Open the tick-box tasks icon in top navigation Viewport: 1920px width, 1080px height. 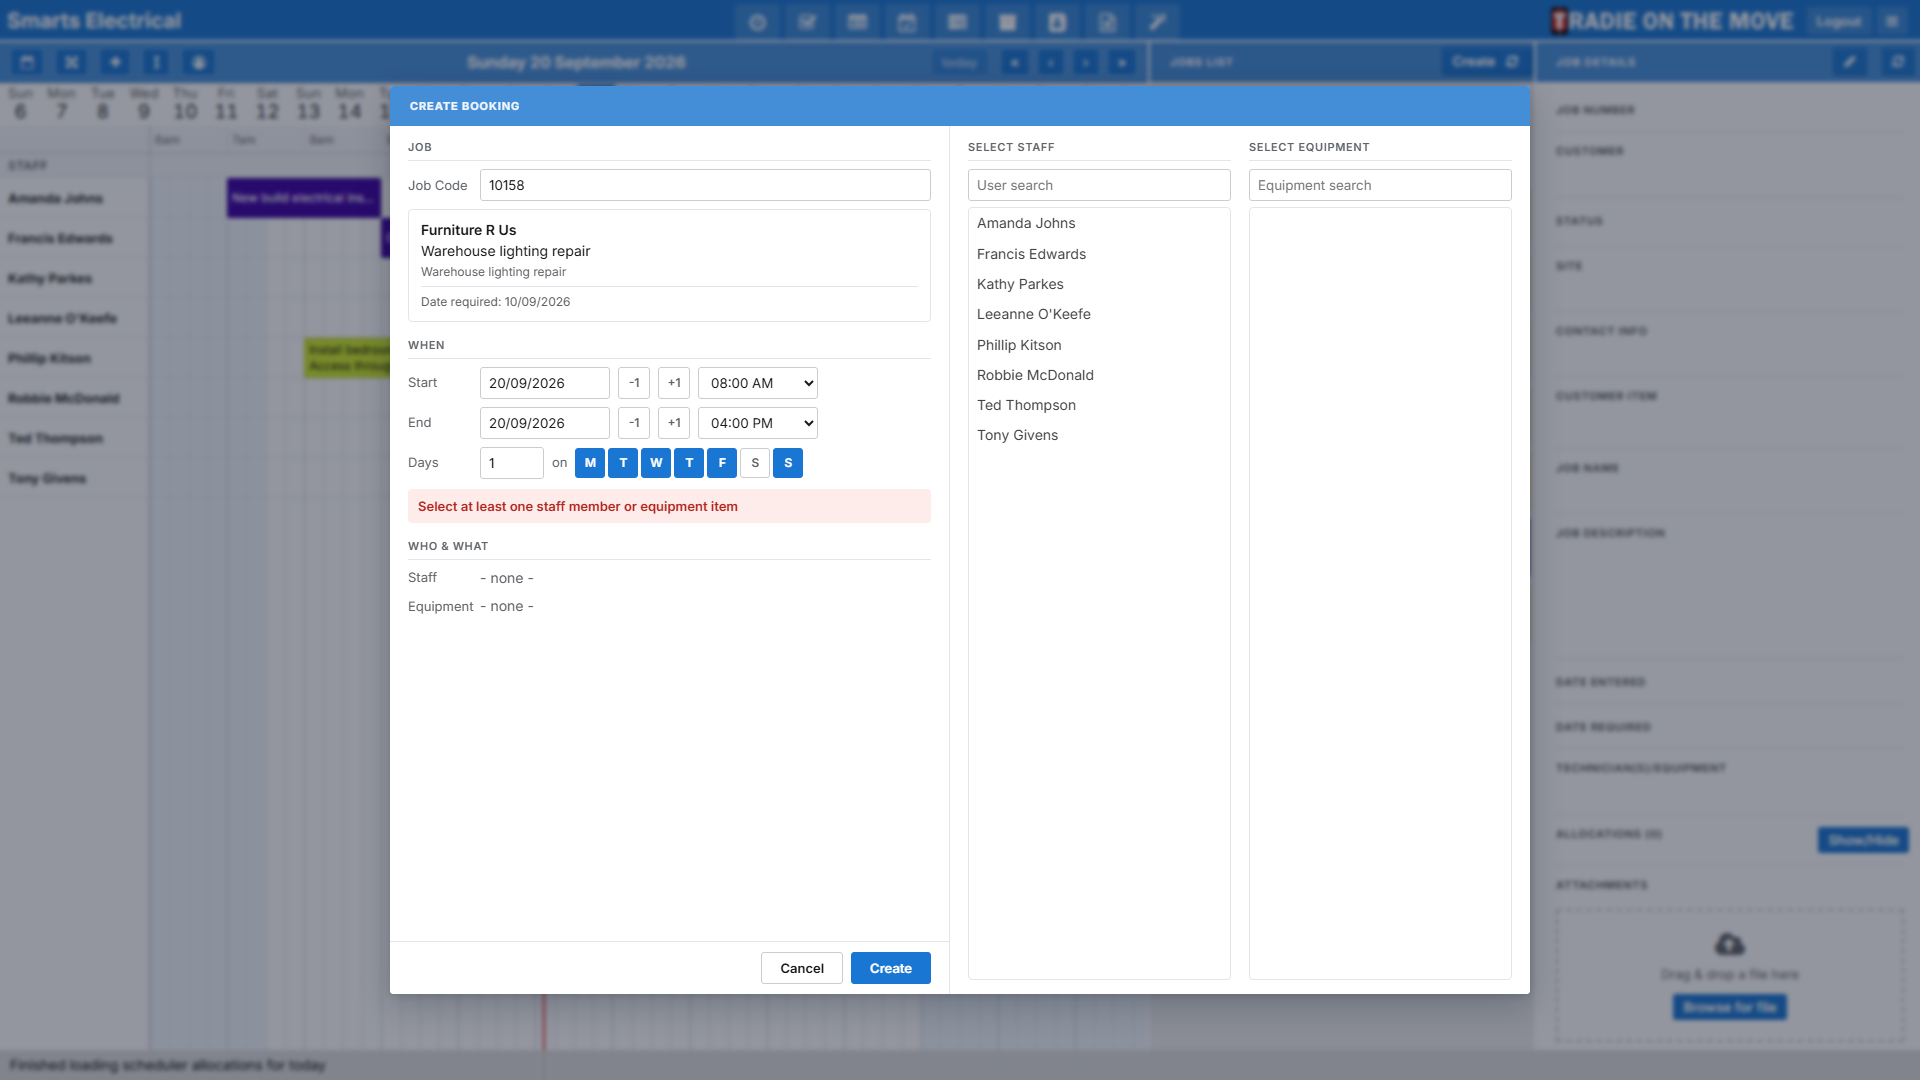(x=807, y=22)
